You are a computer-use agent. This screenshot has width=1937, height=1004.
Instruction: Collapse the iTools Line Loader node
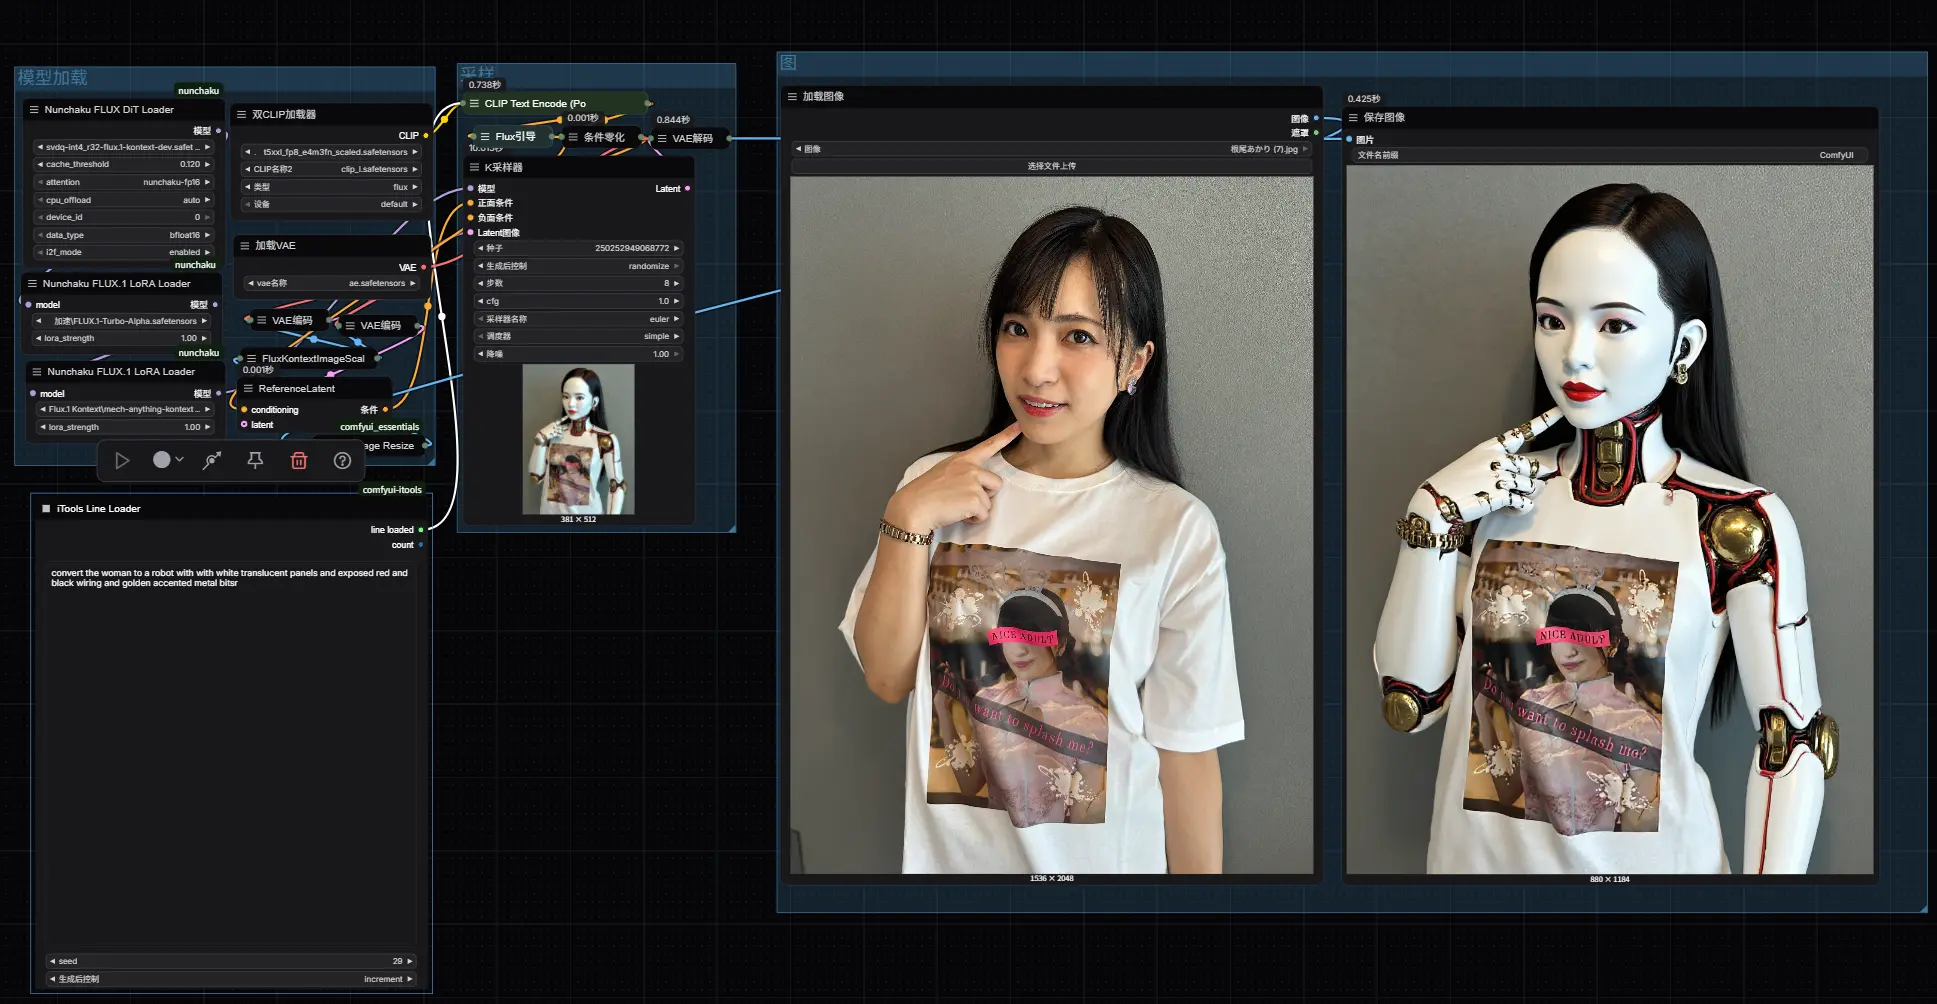[46, 509]
